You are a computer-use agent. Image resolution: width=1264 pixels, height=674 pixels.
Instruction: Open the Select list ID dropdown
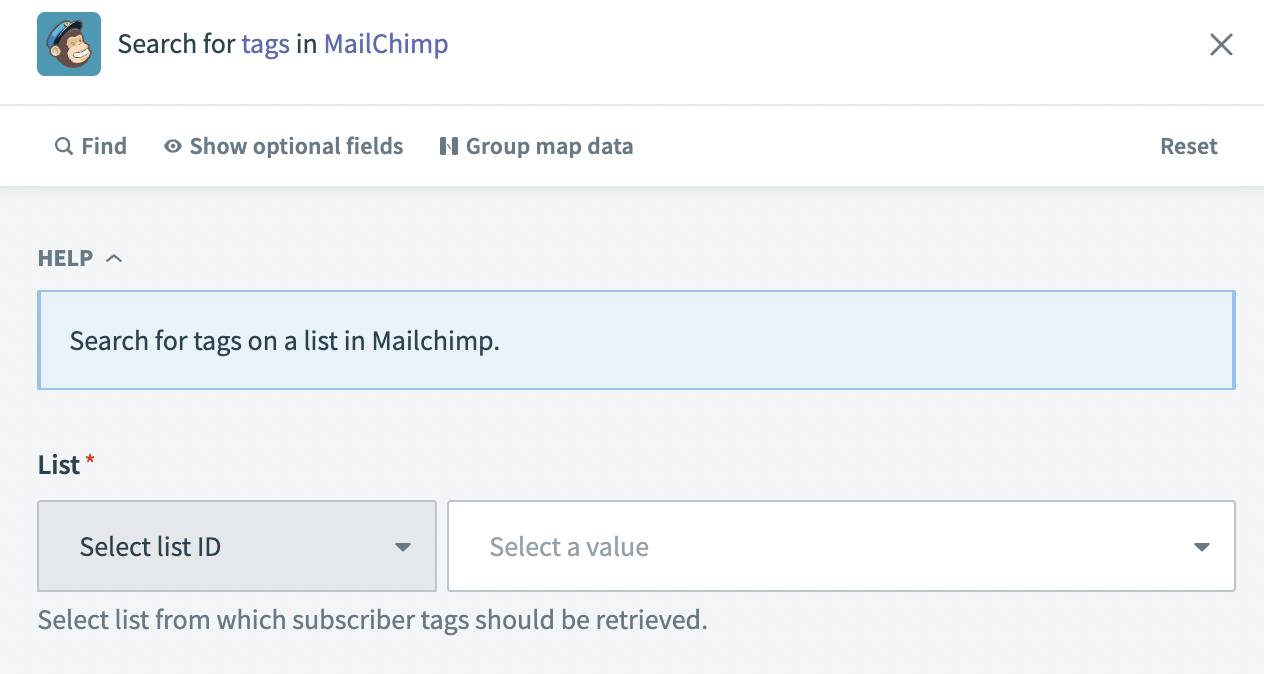coord(236,547)
